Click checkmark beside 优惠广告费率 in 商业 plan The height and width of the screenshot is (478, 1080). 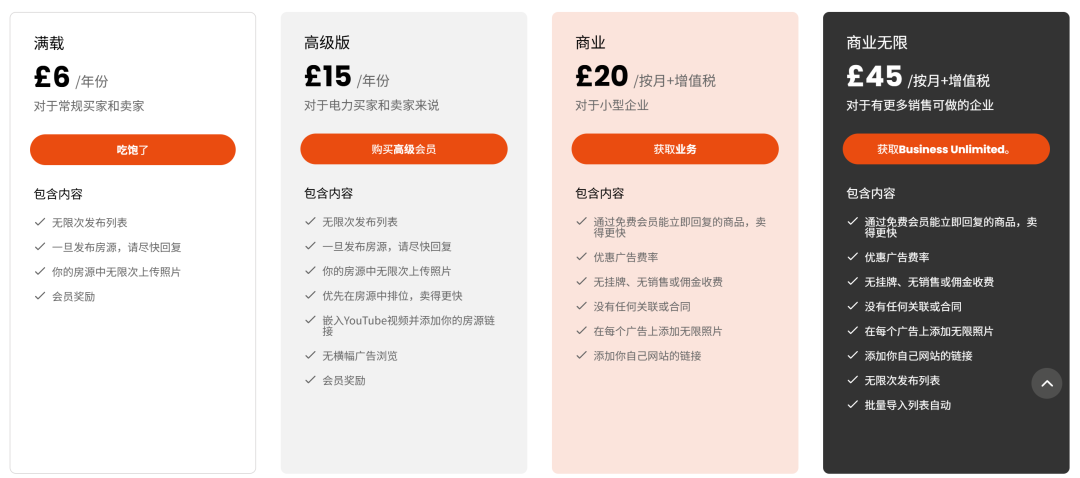click(582, 257)
